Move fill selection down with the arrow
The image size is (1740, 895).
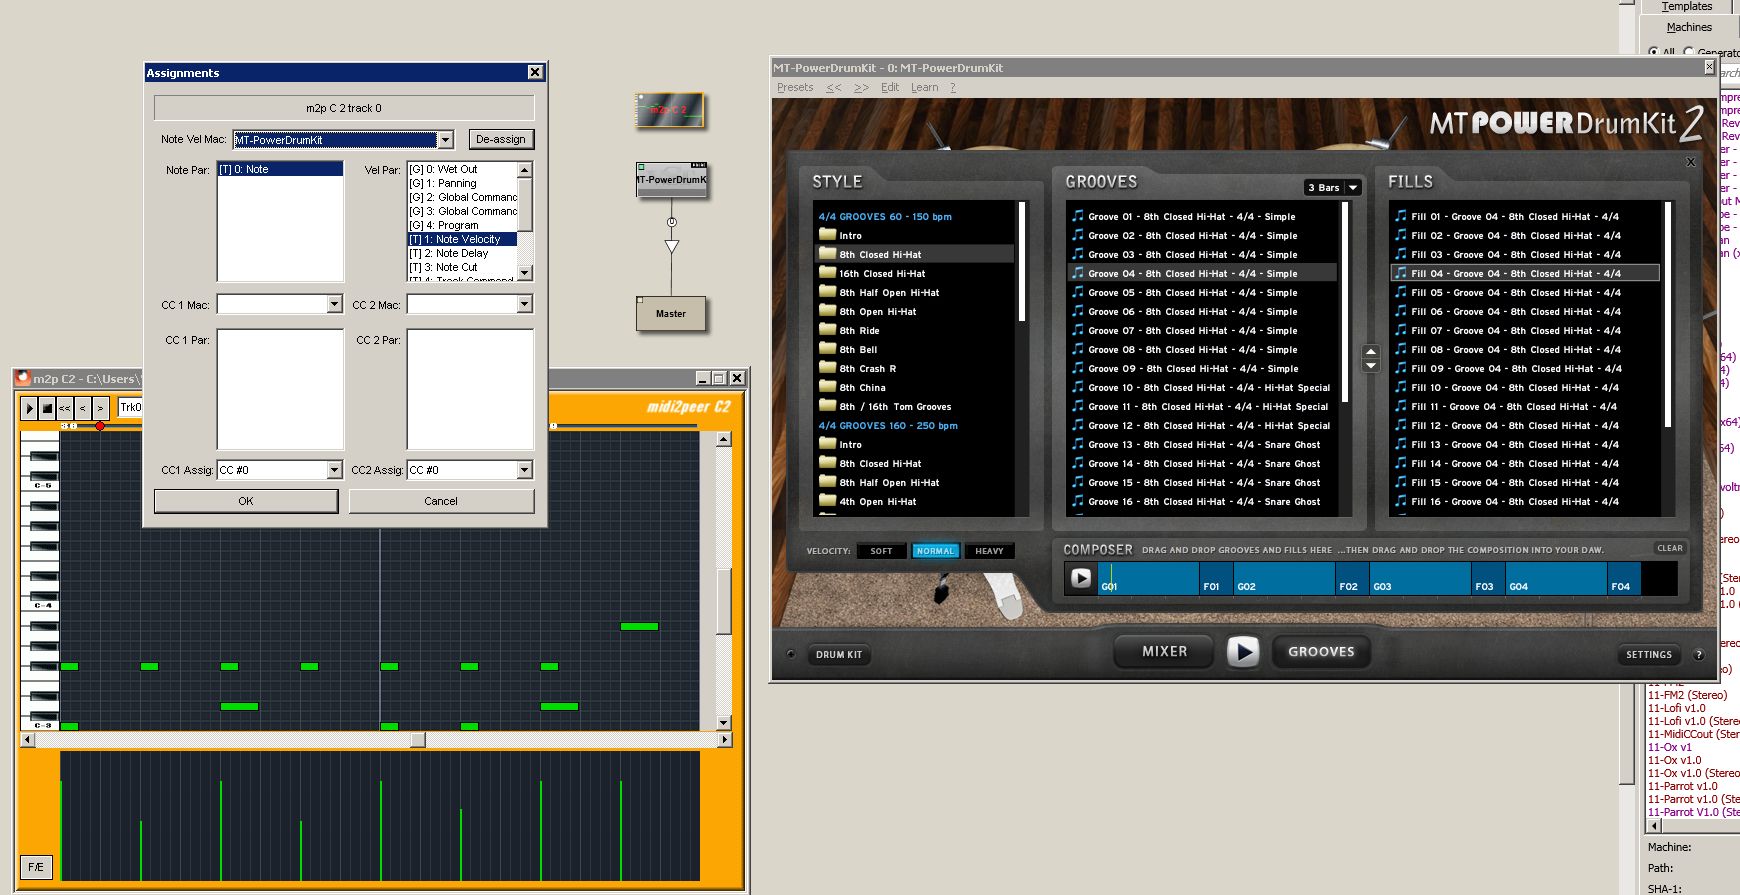(1371, 366)
